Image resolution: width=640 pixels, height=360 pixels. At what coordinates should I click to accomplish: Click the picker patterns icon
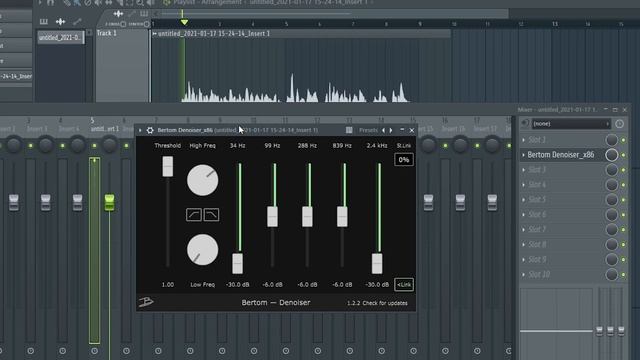tap(44, 22)
